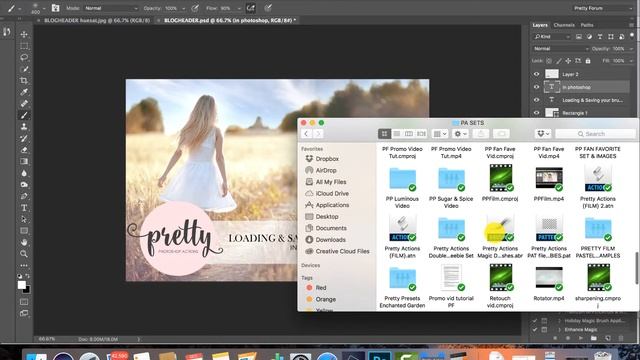640x360 pixels.
Task: Click the Edit Tags button in Finder toolbar
Action: pos(501,133)
